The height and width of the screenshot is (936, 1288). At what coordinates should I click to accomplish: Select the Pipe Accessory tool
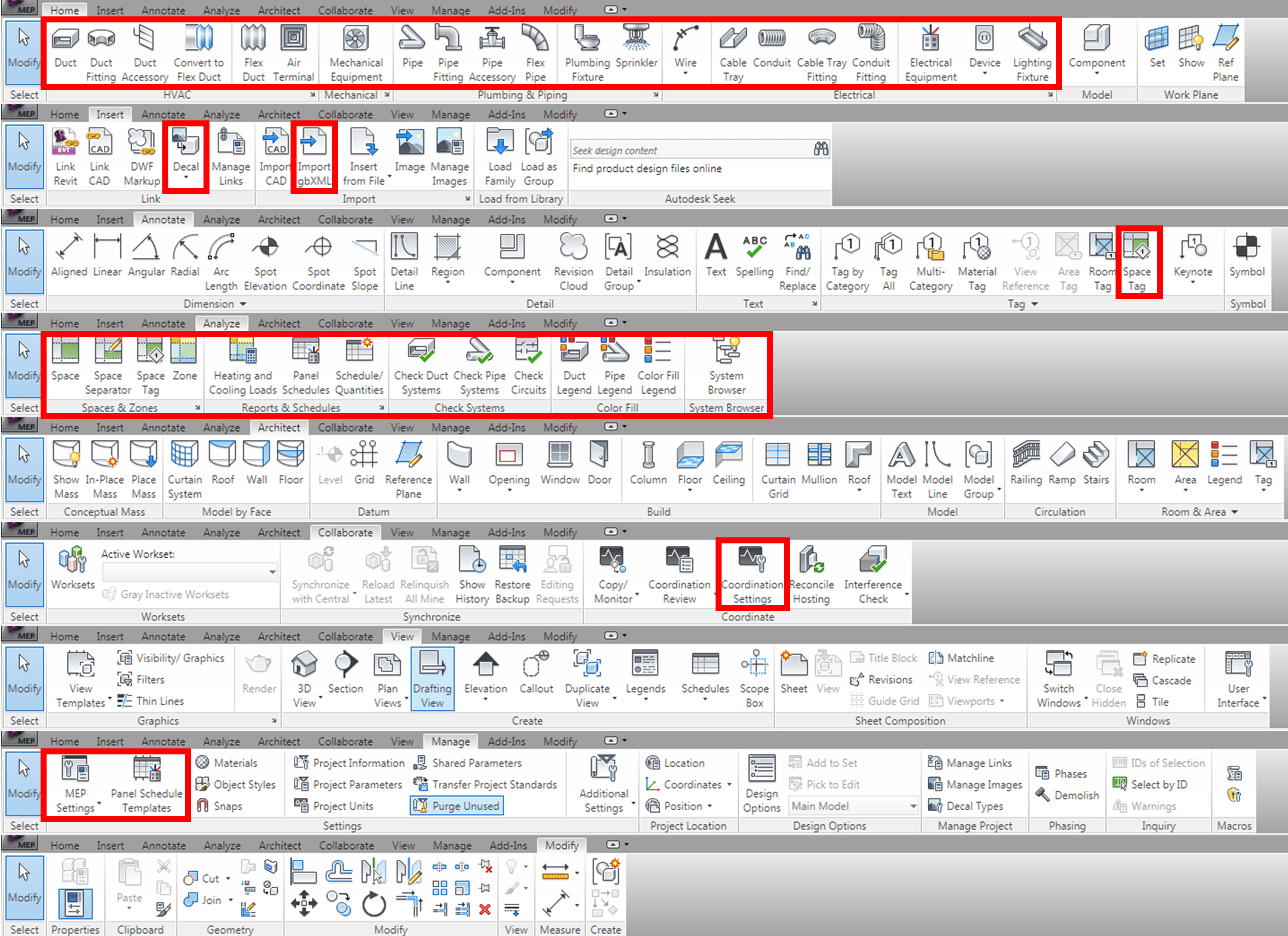click(492, 52)
